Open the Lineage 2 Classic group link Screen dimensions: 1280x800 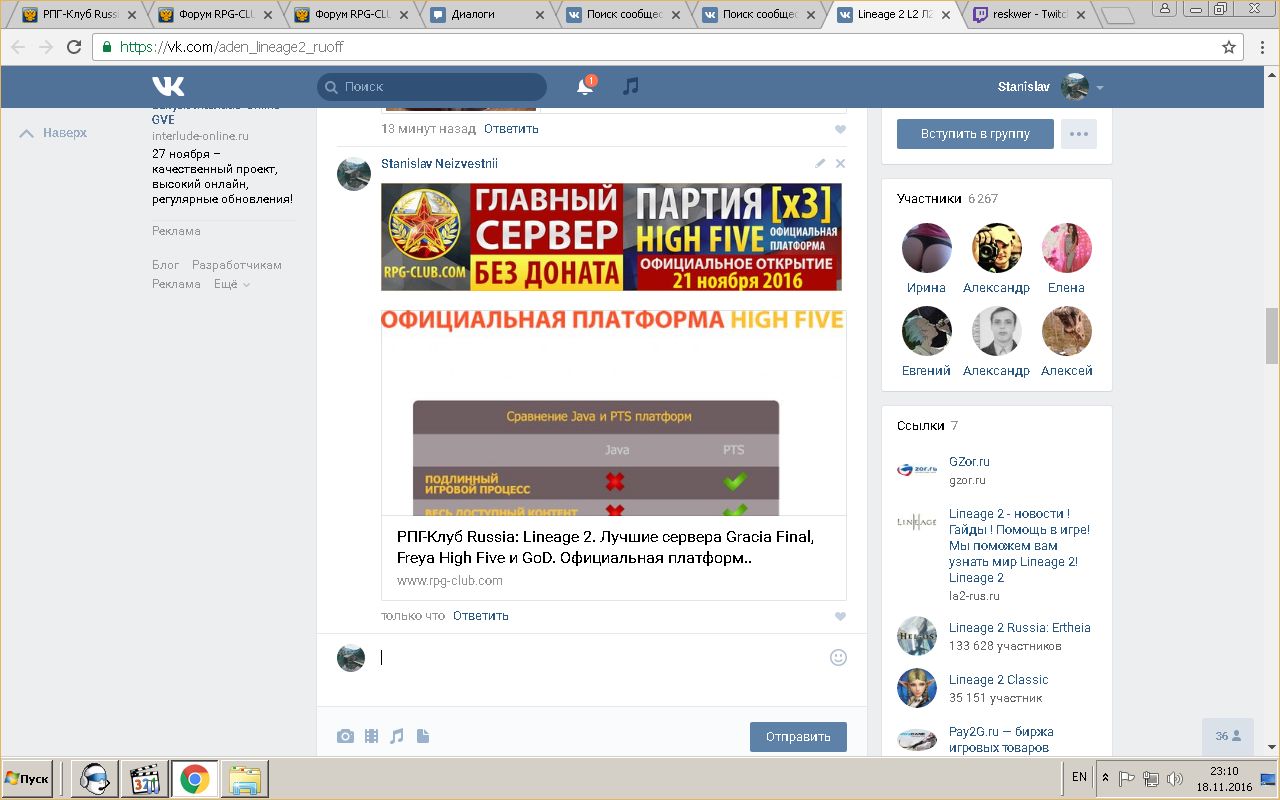click(999, 680)
